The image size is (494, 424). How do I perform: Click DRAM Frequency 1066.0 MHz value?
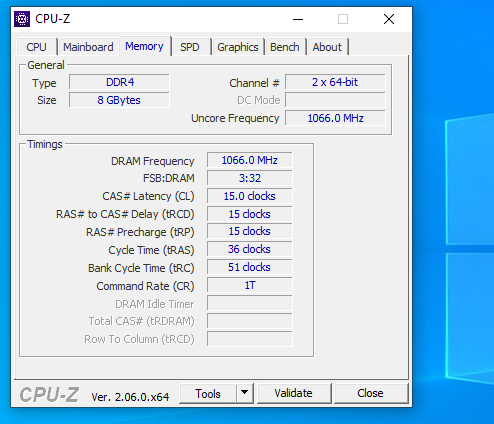(250, 160)
